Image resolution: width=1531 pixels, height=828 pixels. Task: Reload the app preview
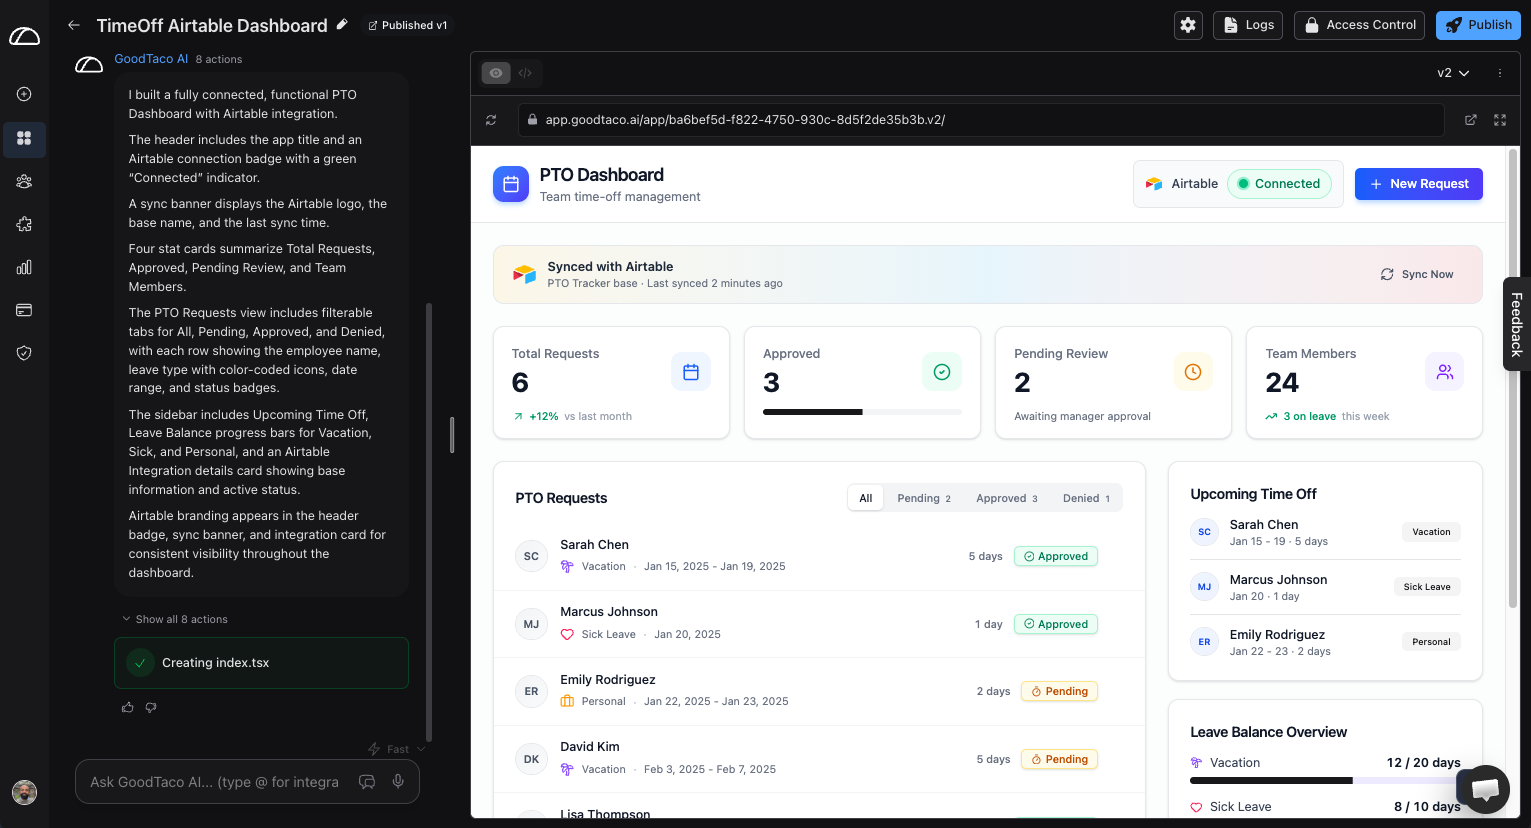(491, 120)
